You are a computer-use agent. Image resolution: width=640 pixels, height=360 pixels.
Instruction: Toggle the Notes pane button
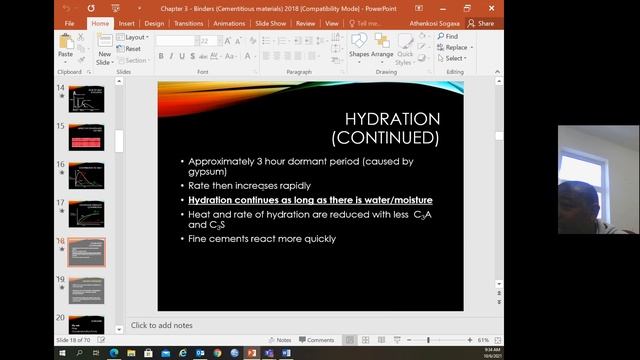coord(280,340)
